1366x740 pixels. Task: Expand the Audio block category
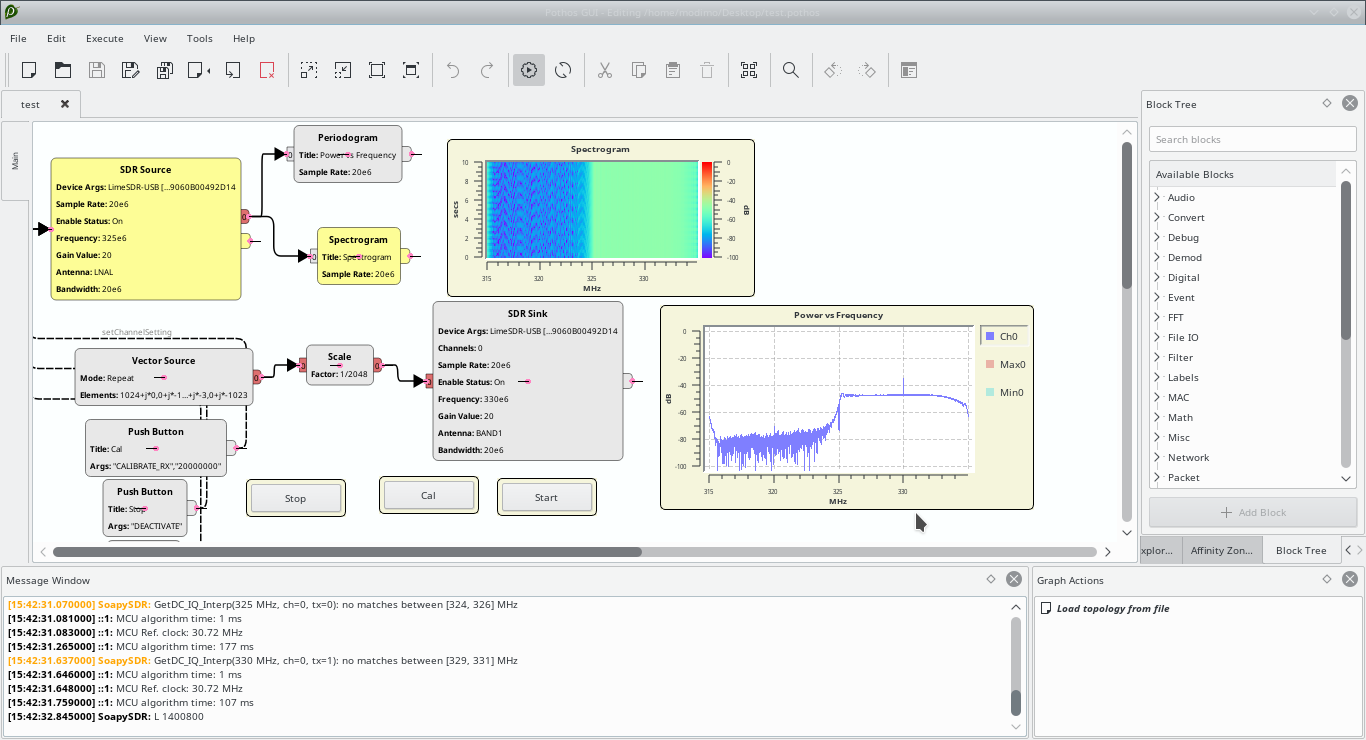(1157, 197)
